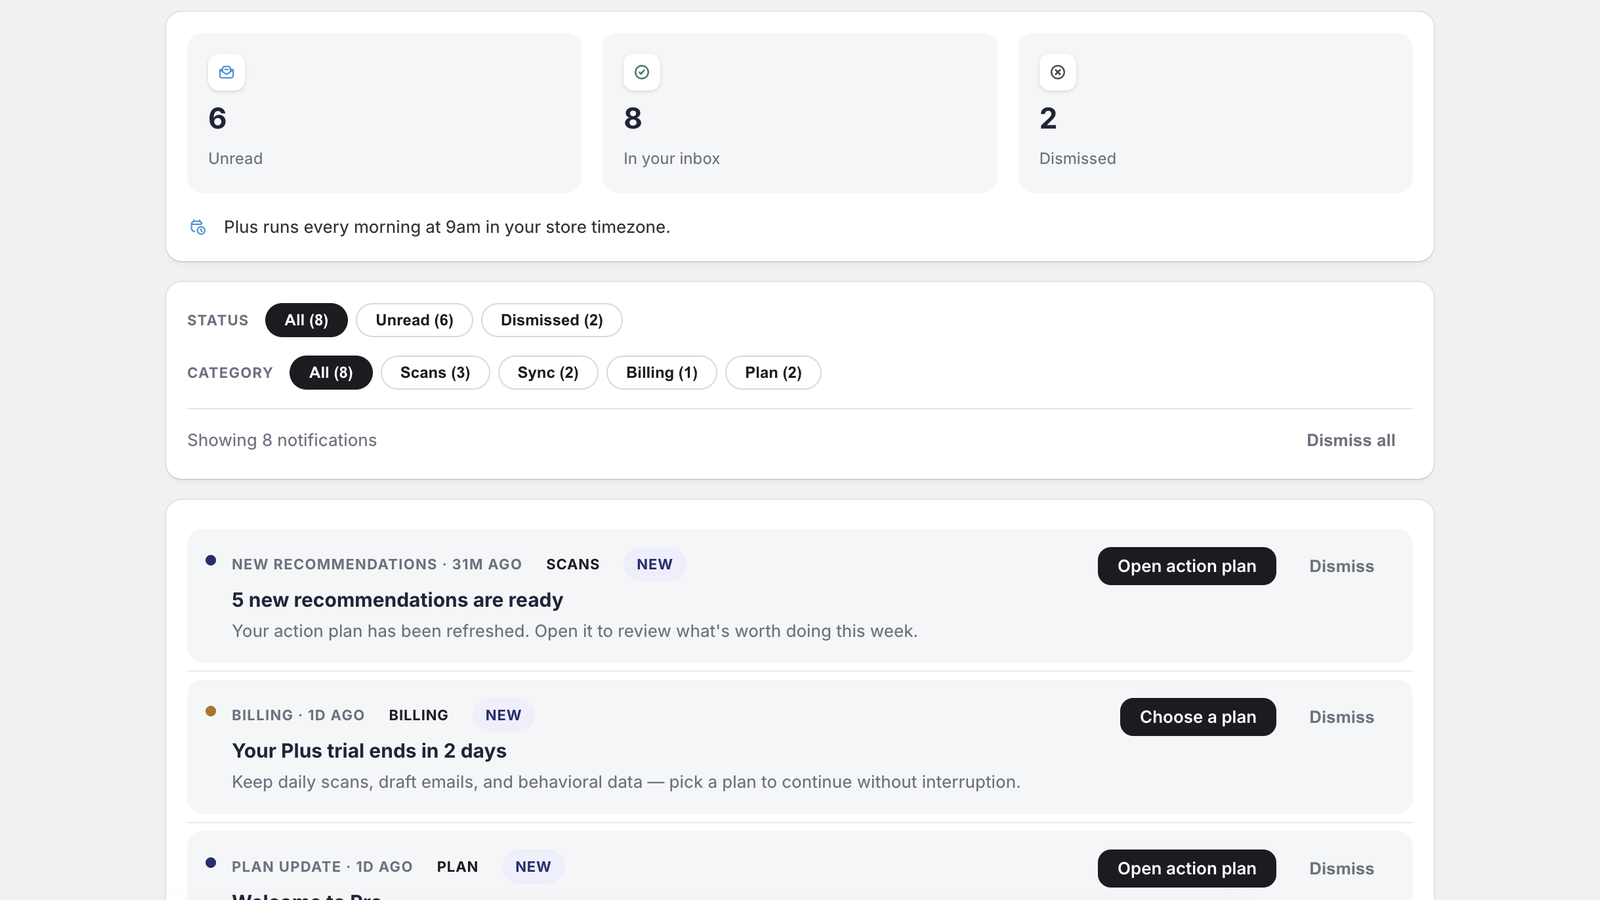
Task: Filter category by Plan (2)
Action: pyautogui.click(x=773, y=372)
